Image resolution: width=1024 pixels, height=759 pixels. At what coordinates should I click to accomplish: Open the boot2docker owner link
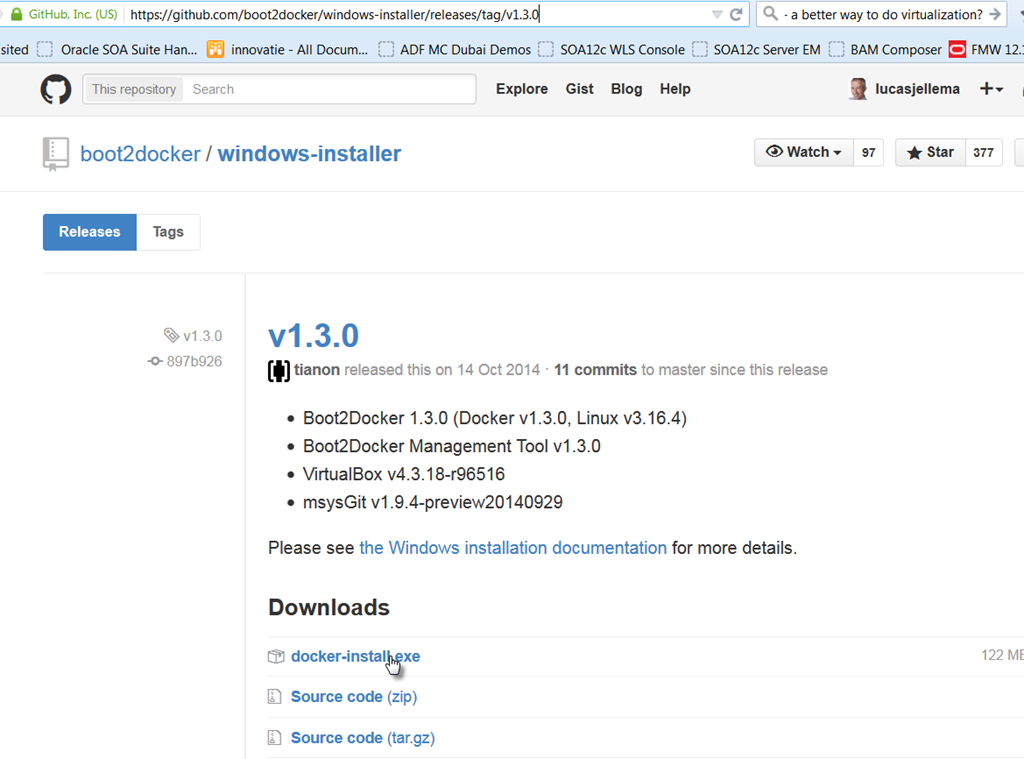click(x=140, y=154)
